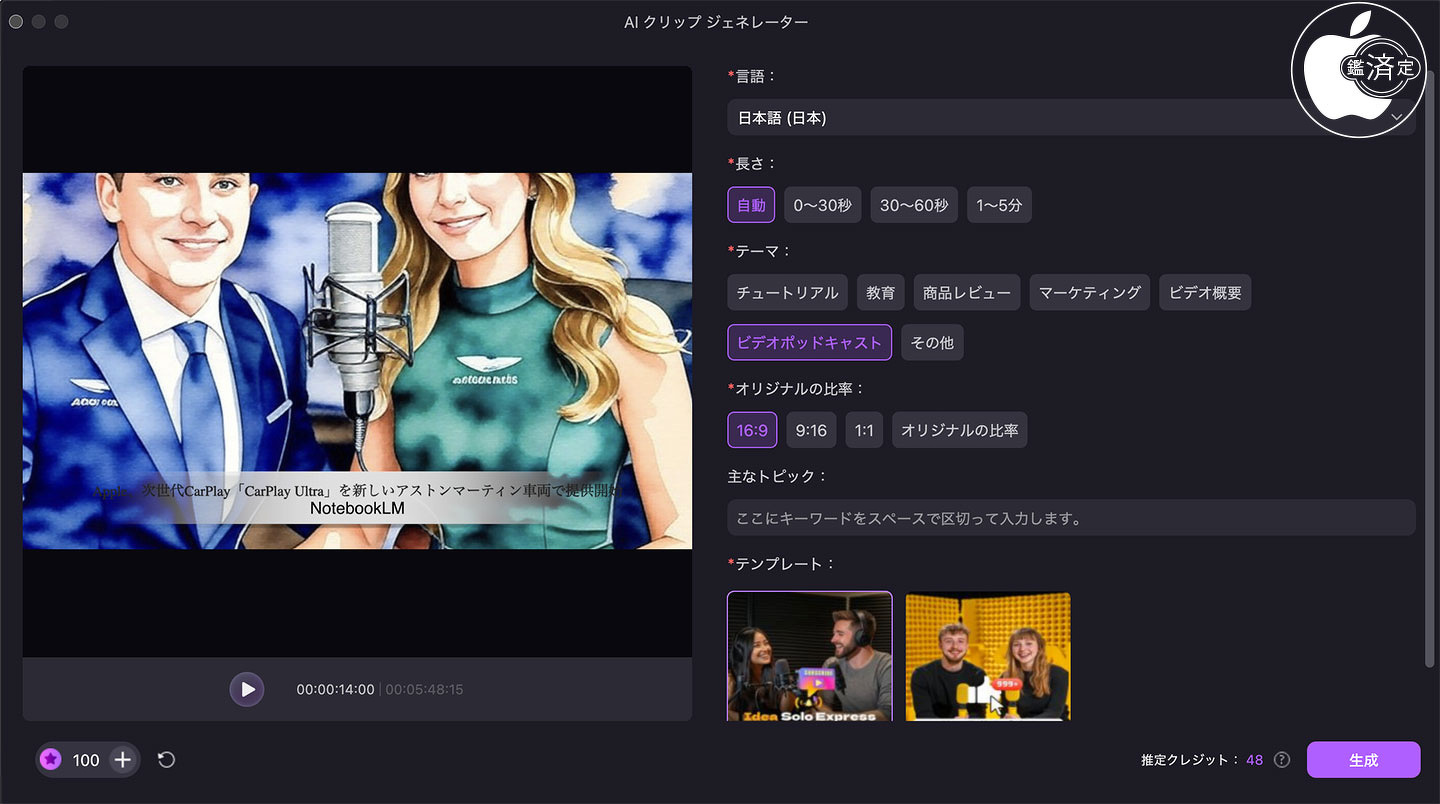
Task: Choose チュートリアル theme
Action: pos(787,293)
